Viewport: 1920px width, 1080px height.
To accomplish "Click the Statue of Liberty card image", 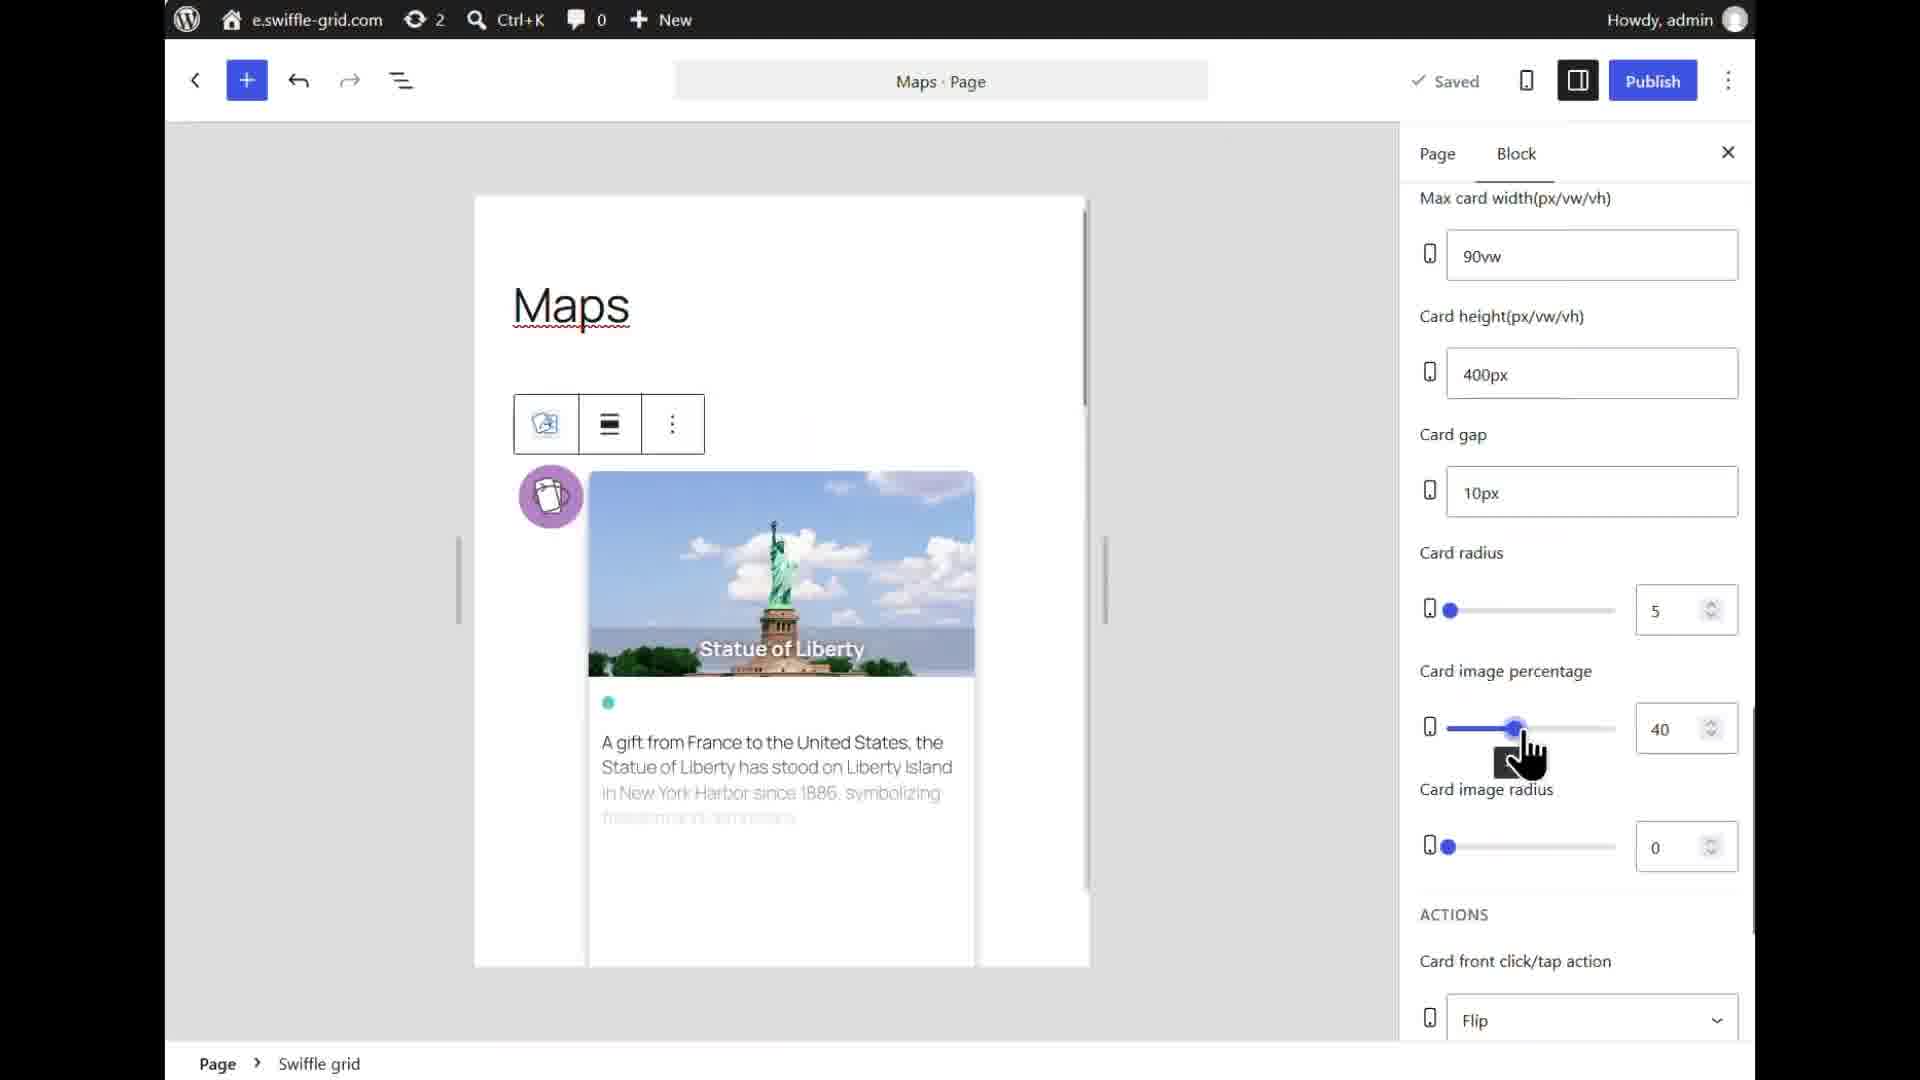I will [782, 574].
